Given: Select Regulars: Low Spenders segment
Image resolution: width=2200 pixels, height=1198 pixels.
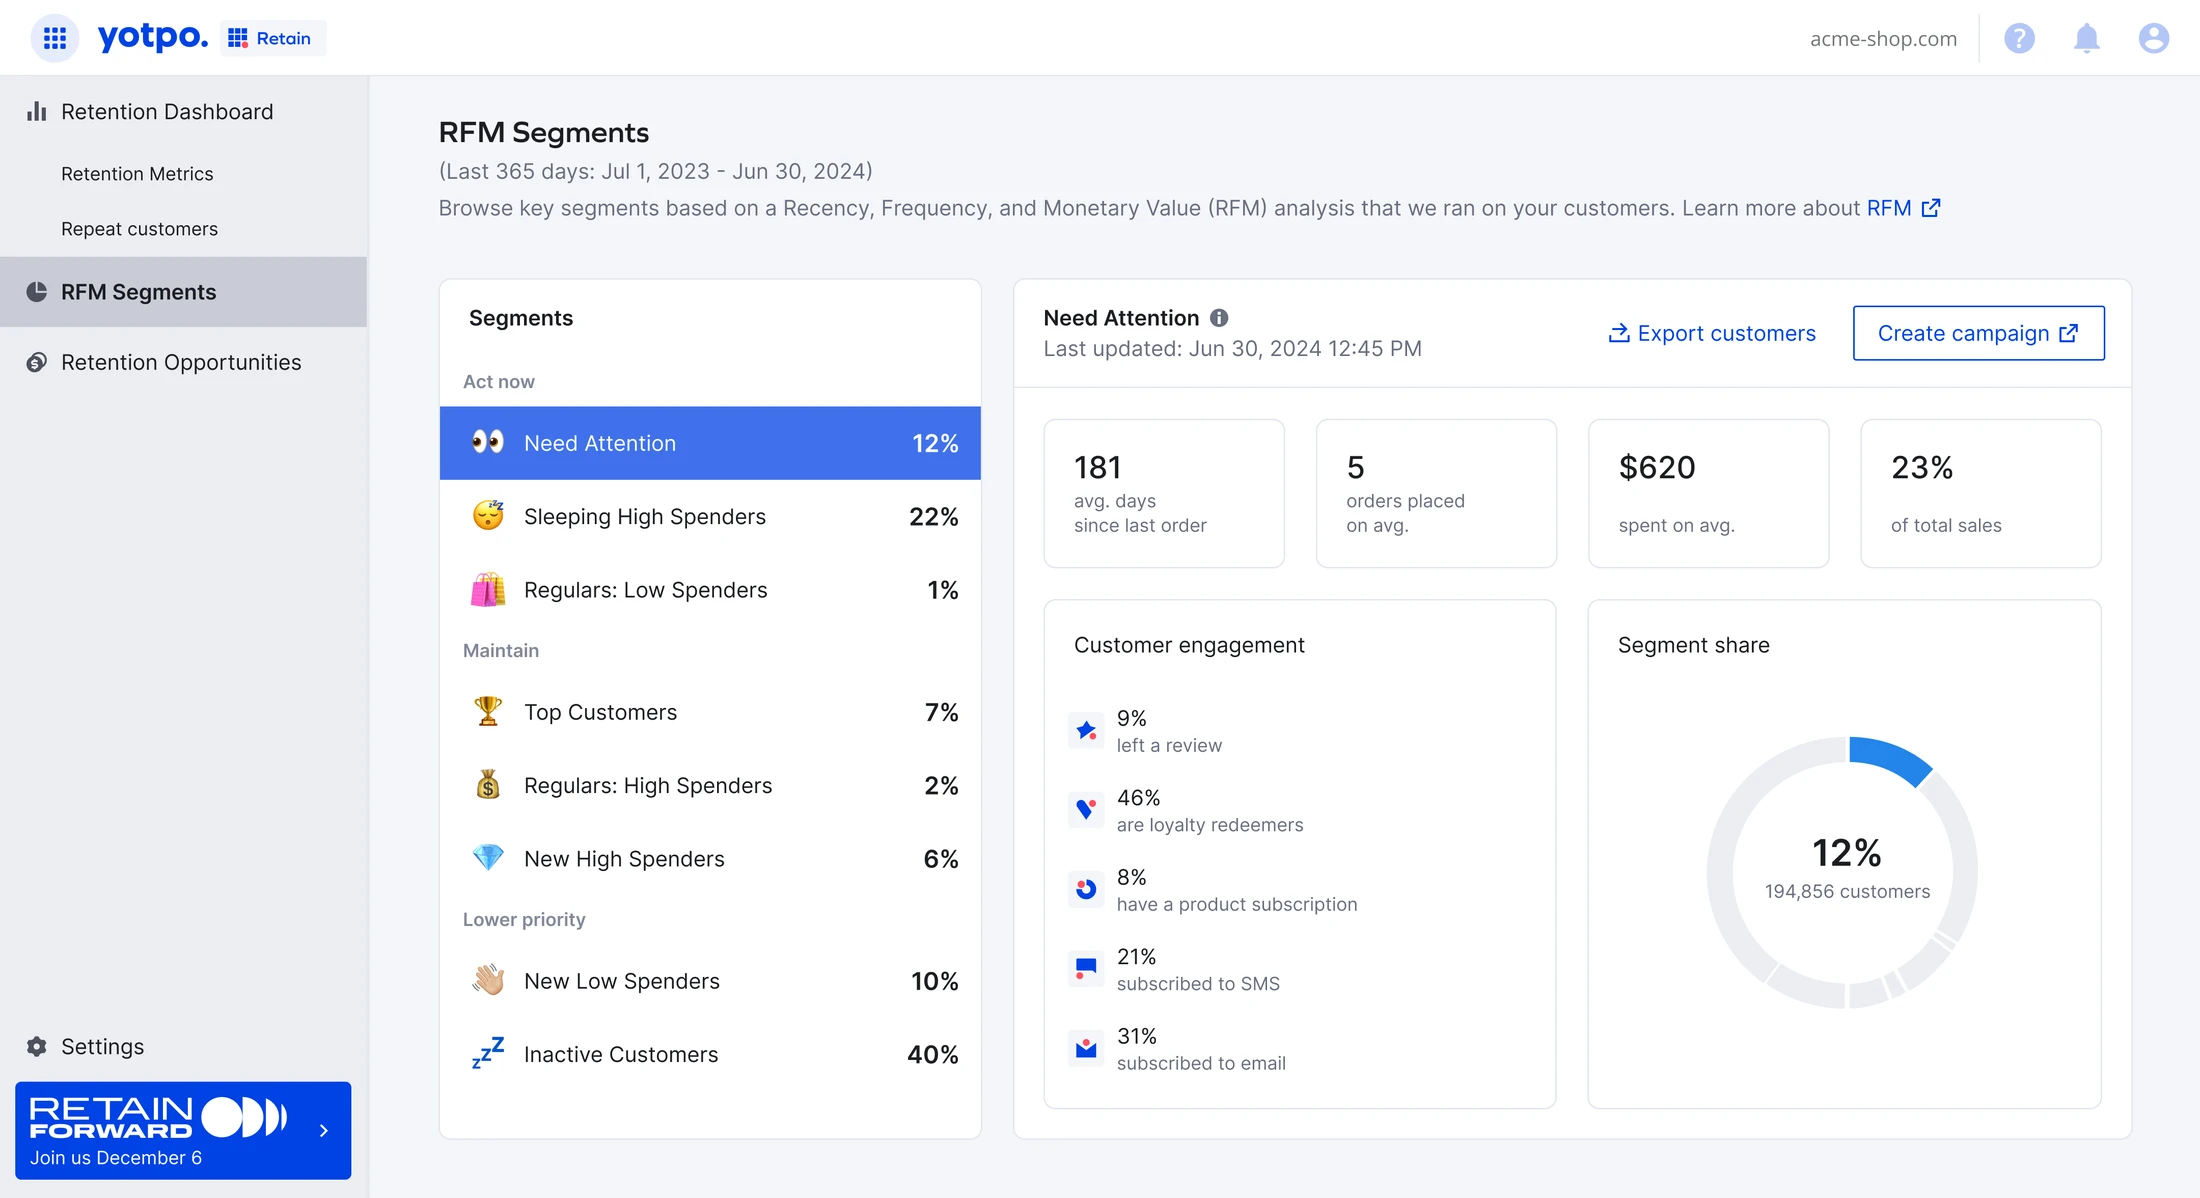Looking at the screenshot, I should coord(710,590).
